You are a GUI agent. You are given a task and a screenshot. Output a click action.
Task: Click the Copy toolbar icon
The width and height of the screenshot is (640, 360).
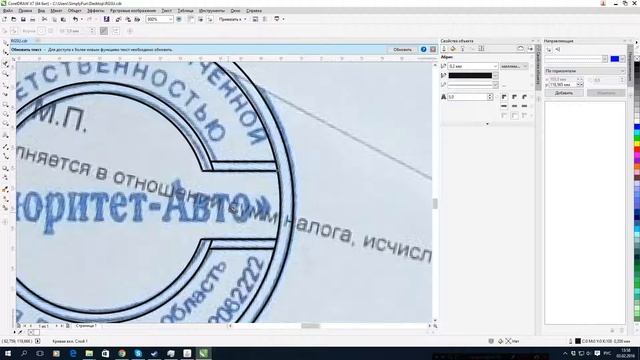54,19
